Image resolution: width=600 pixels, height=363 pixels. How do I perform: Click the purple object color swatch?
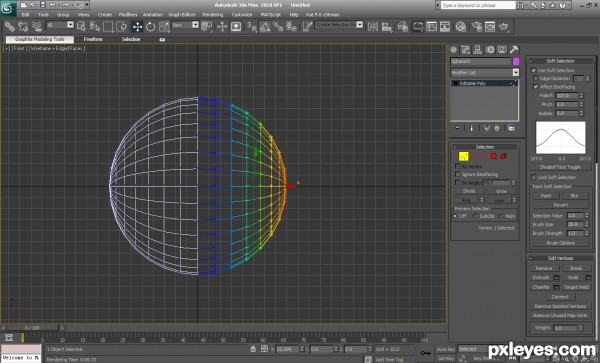click(x=516, y=61)
